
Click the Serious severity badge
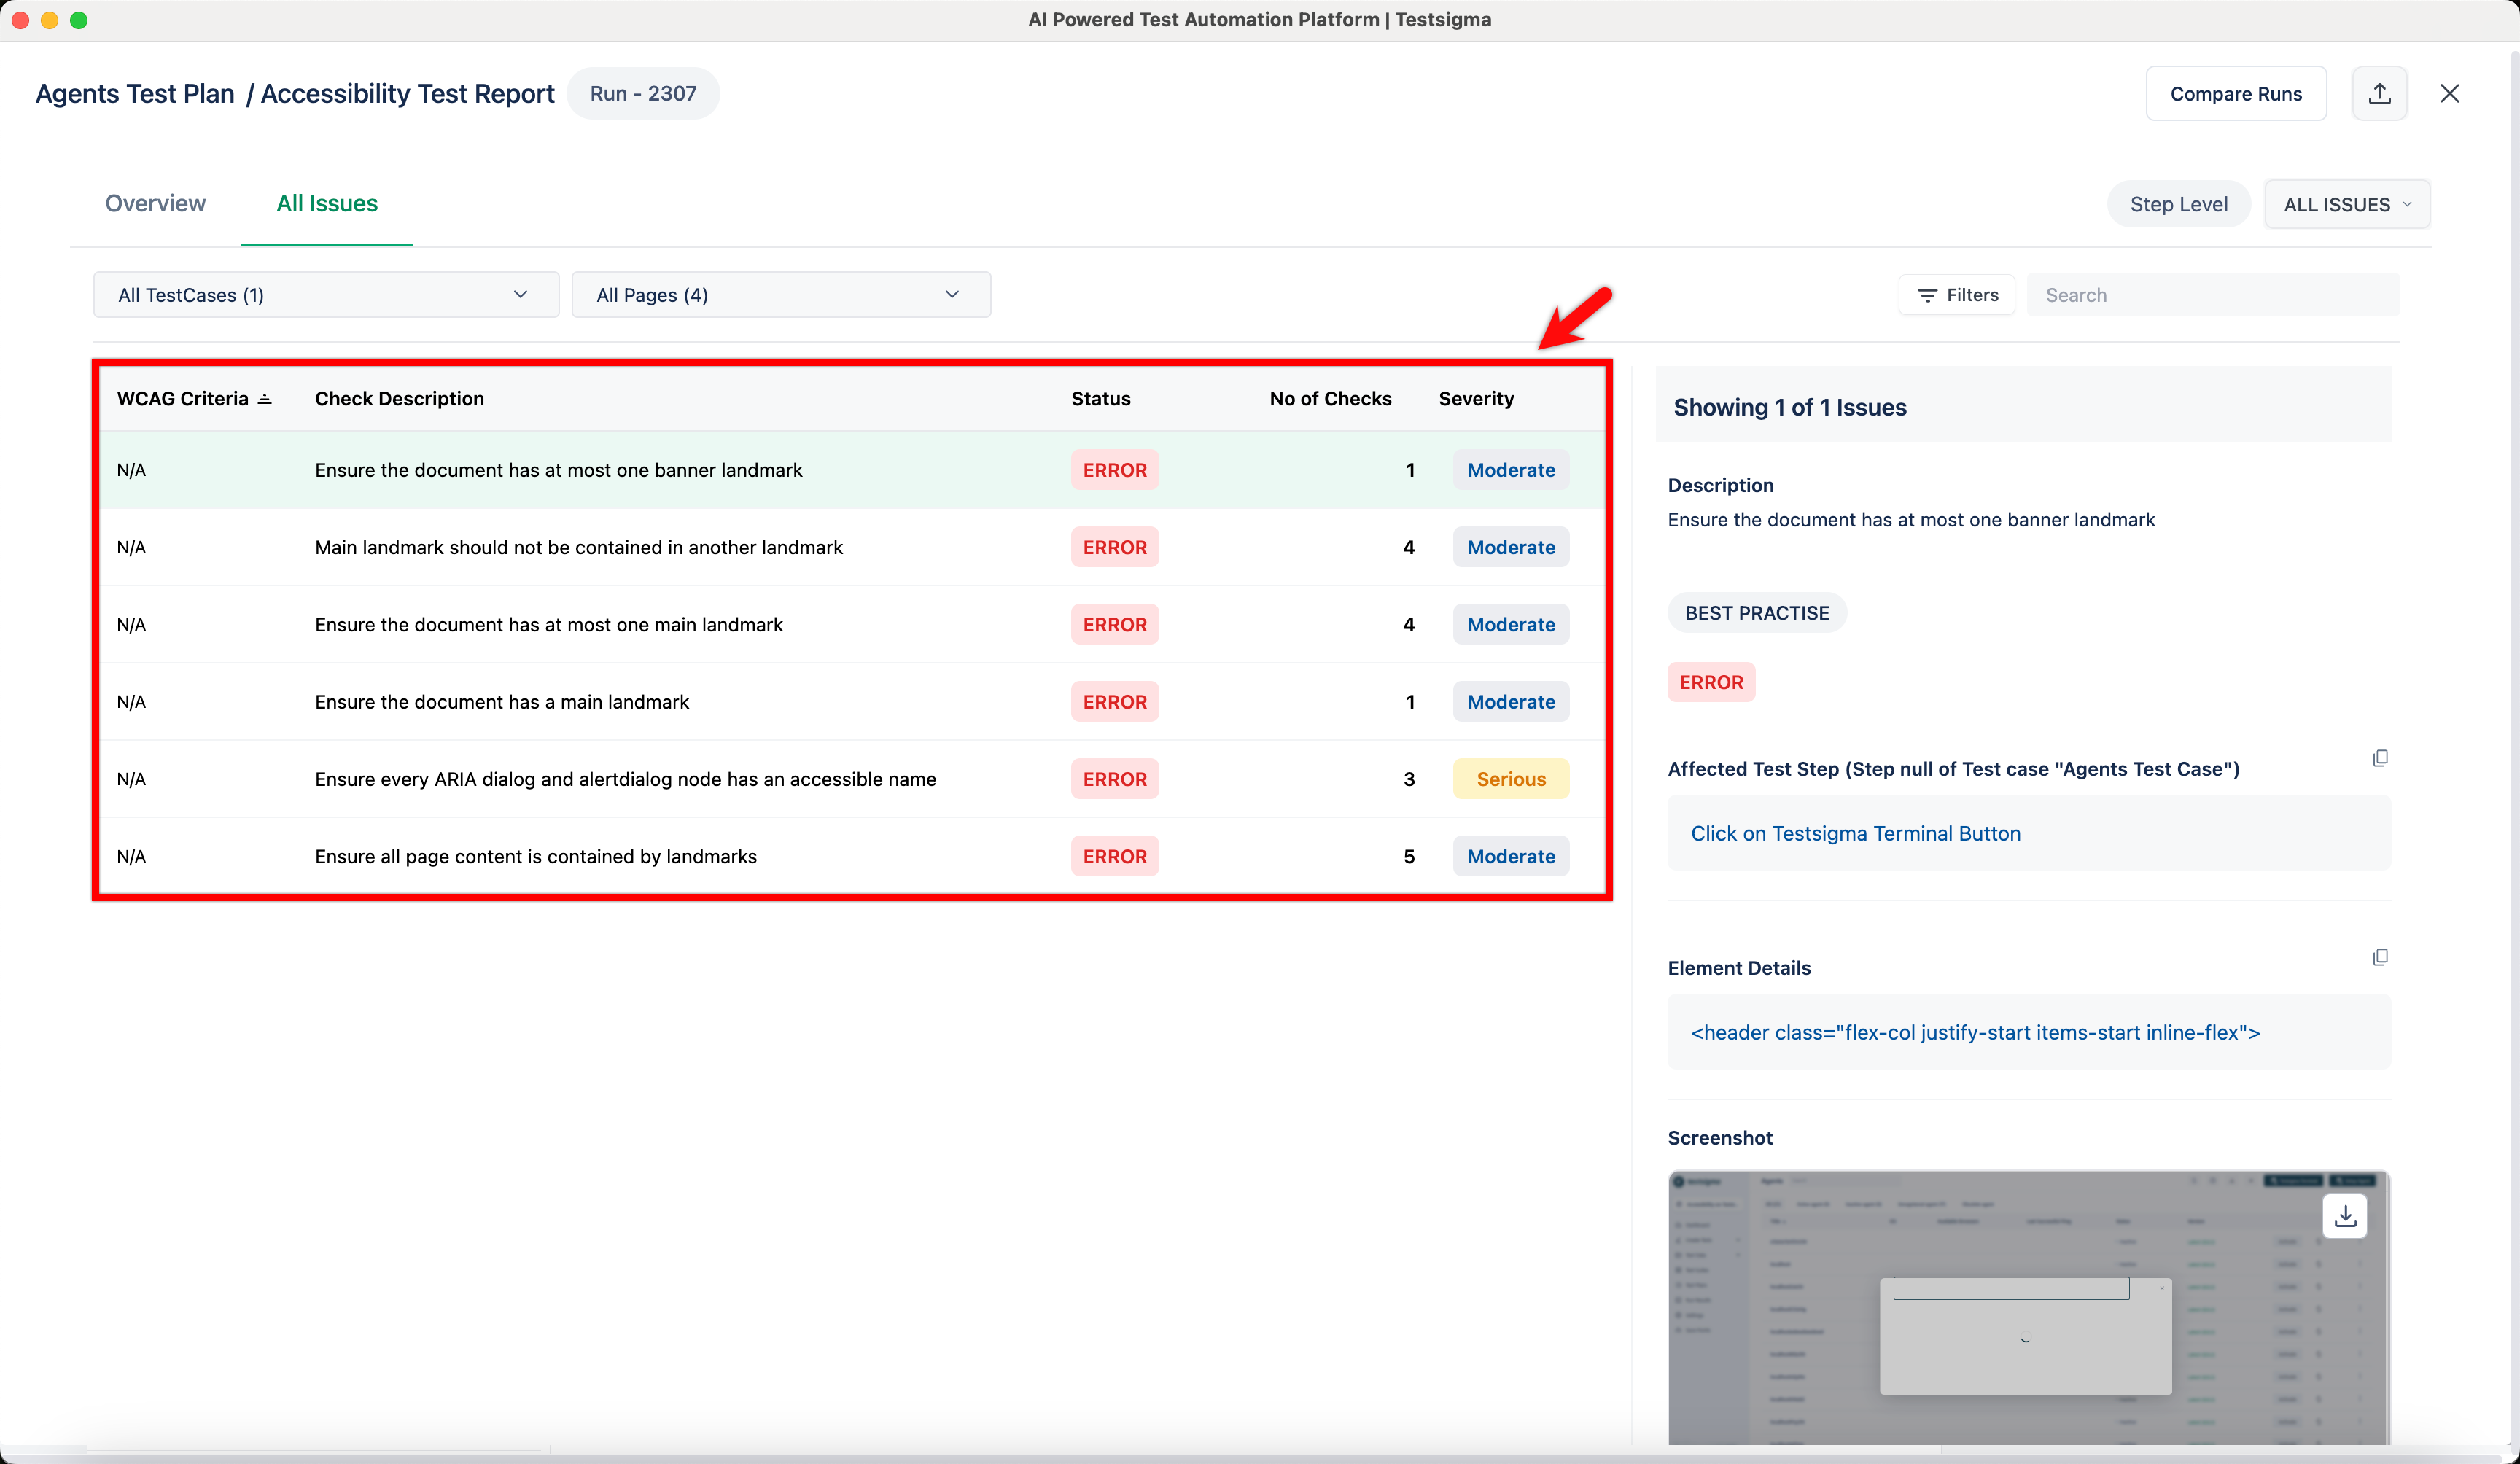click(x=1510, y=779)
